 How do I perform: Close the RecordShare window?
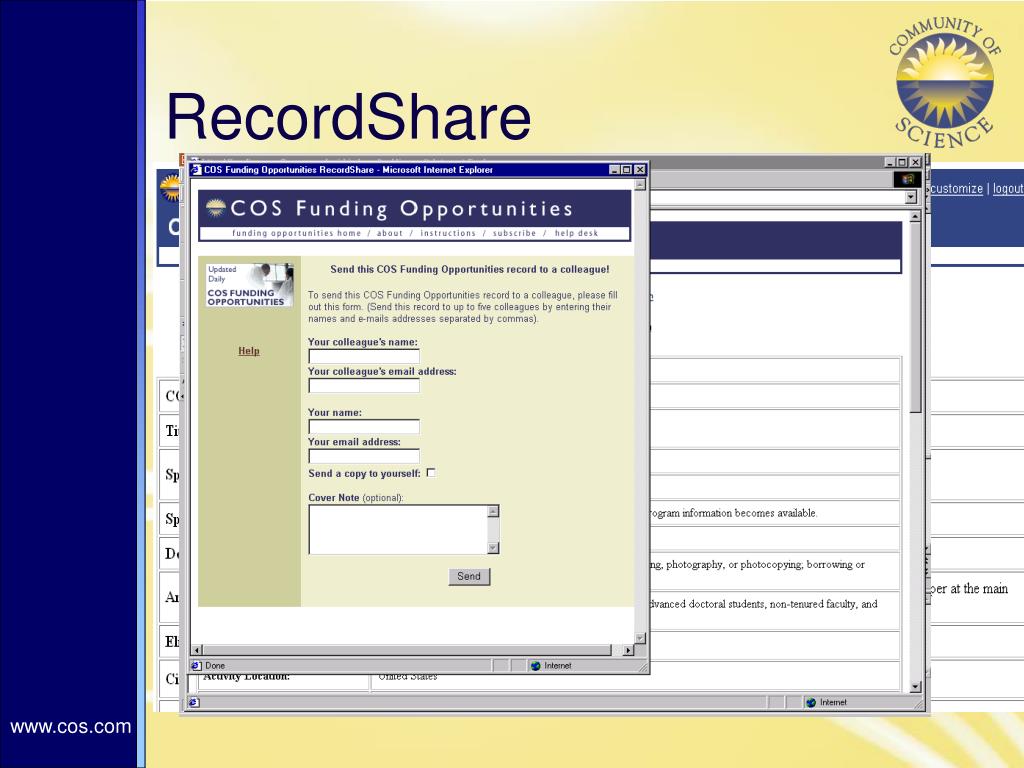[640, 170]
